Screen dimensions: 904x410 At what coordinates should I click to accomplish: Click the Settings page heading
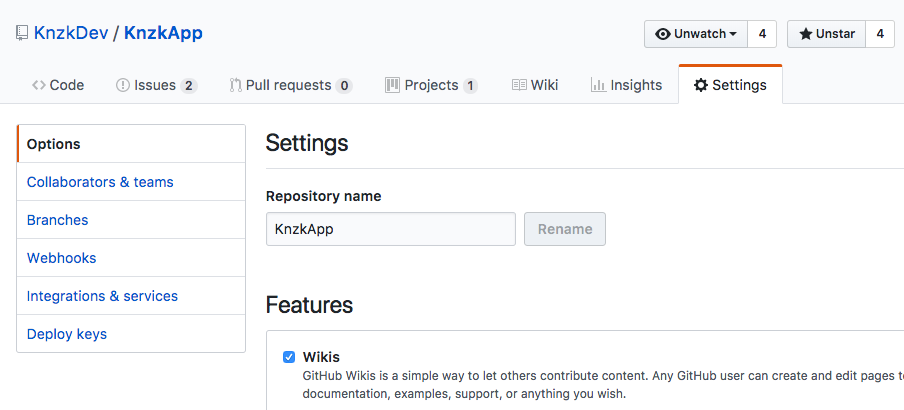[x=307, y=143]
